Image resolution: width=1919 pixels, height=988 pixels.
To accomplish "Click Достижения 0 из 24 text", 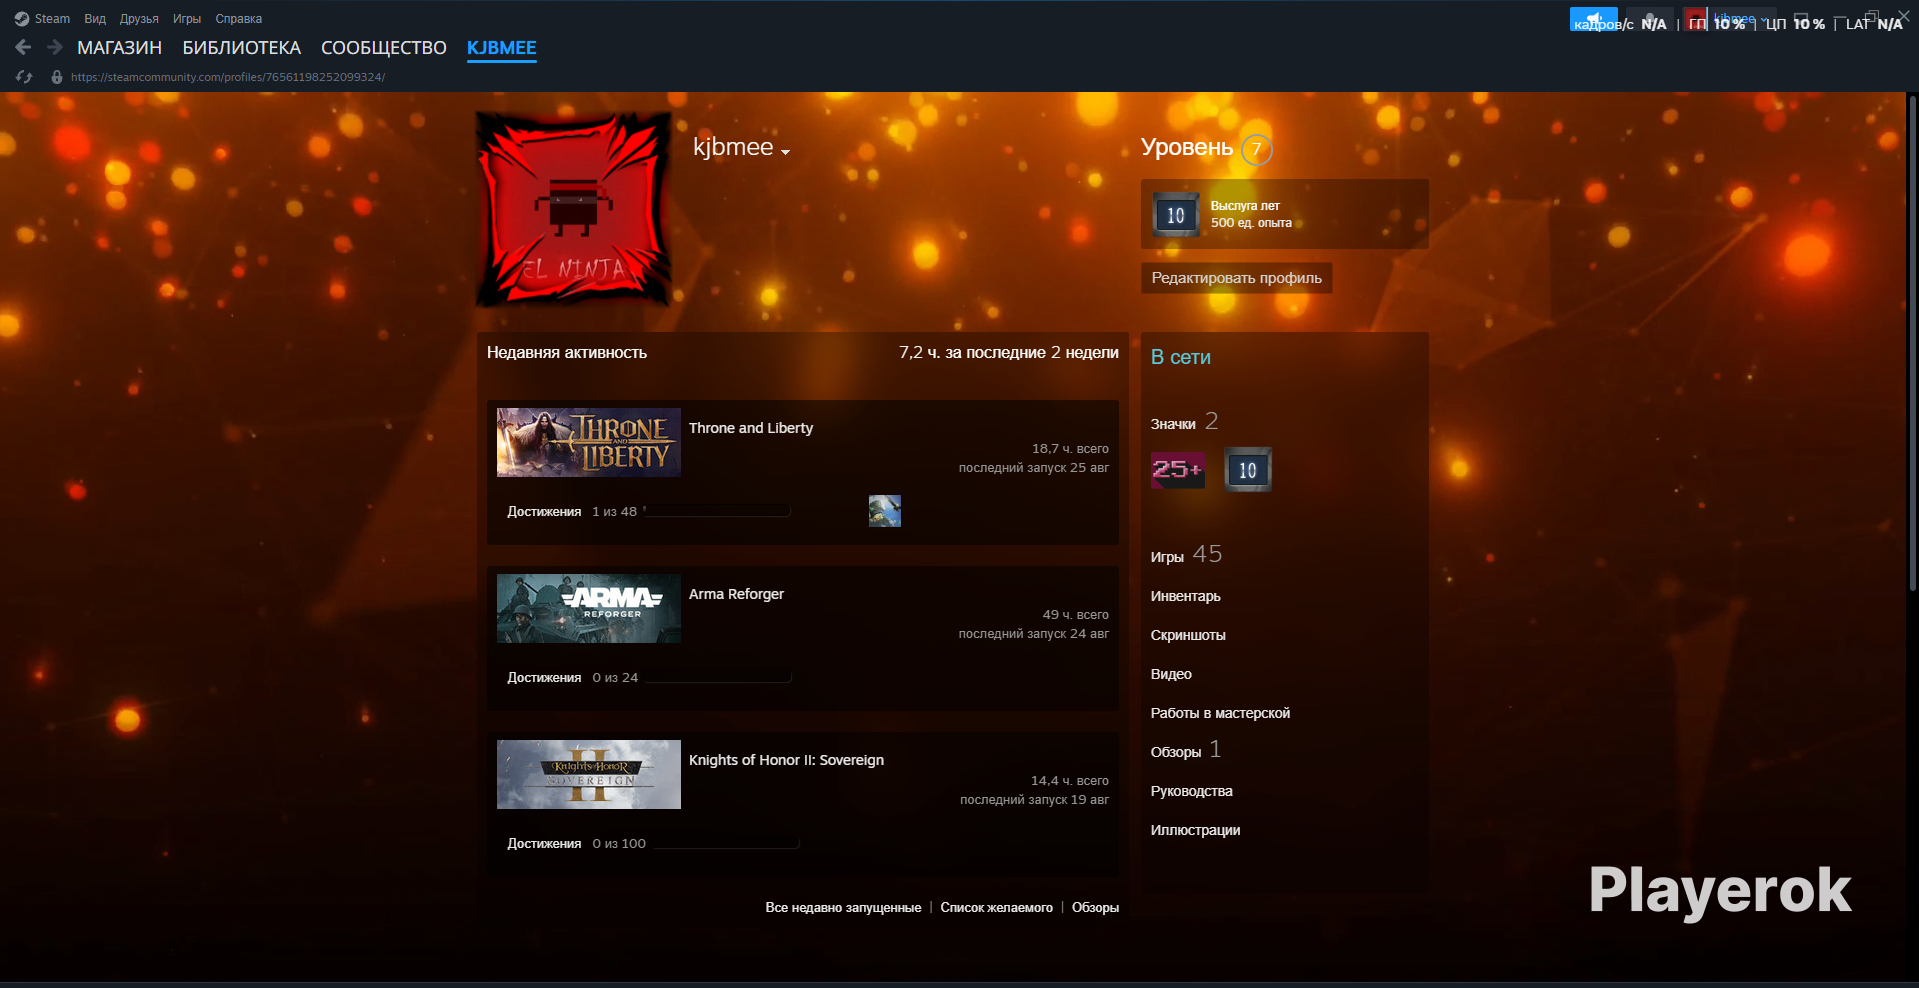I will coord(572,678).
